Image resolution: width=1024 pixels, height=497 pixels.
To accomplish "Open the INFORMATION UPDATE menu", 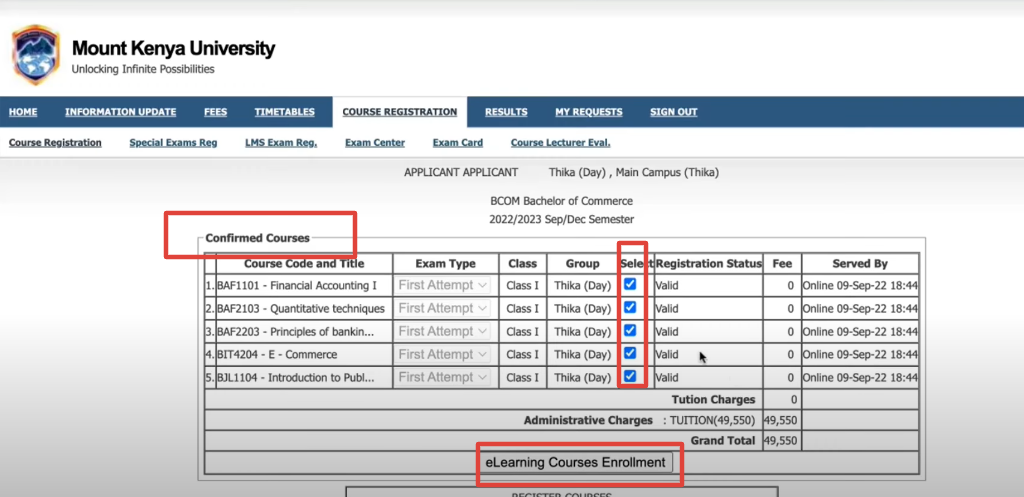I will point(120,112).
